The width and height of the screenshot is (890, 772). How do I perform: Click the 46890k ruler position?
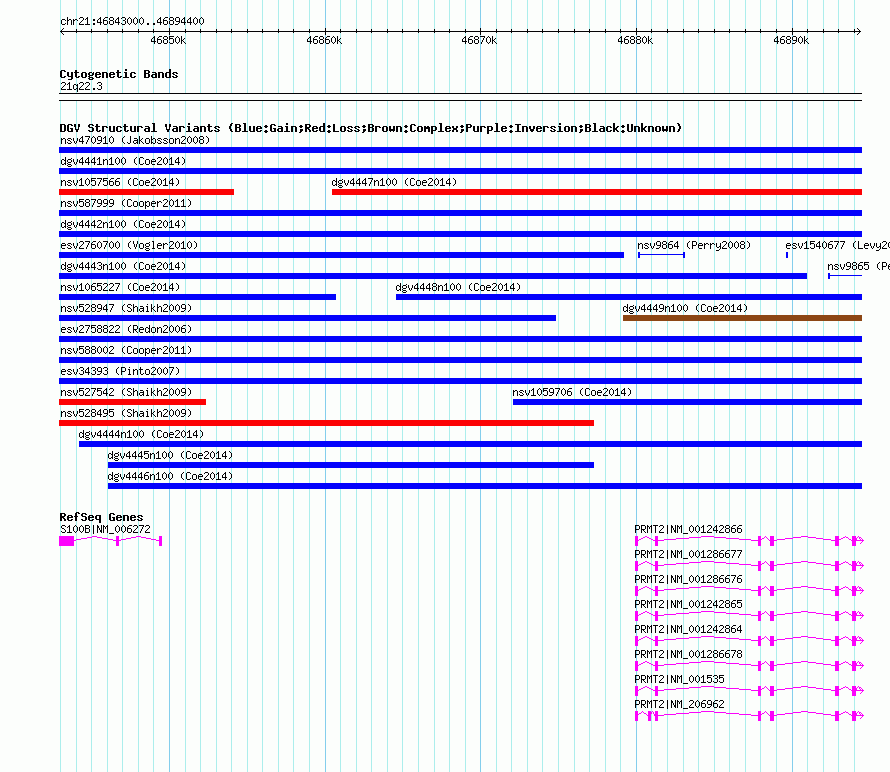[x=791, y=40]
